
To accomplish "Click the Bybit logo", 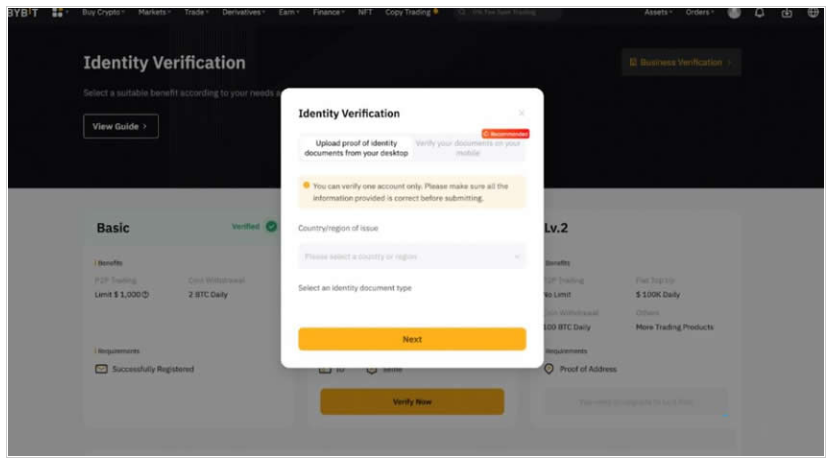I will tap(24, 12).
